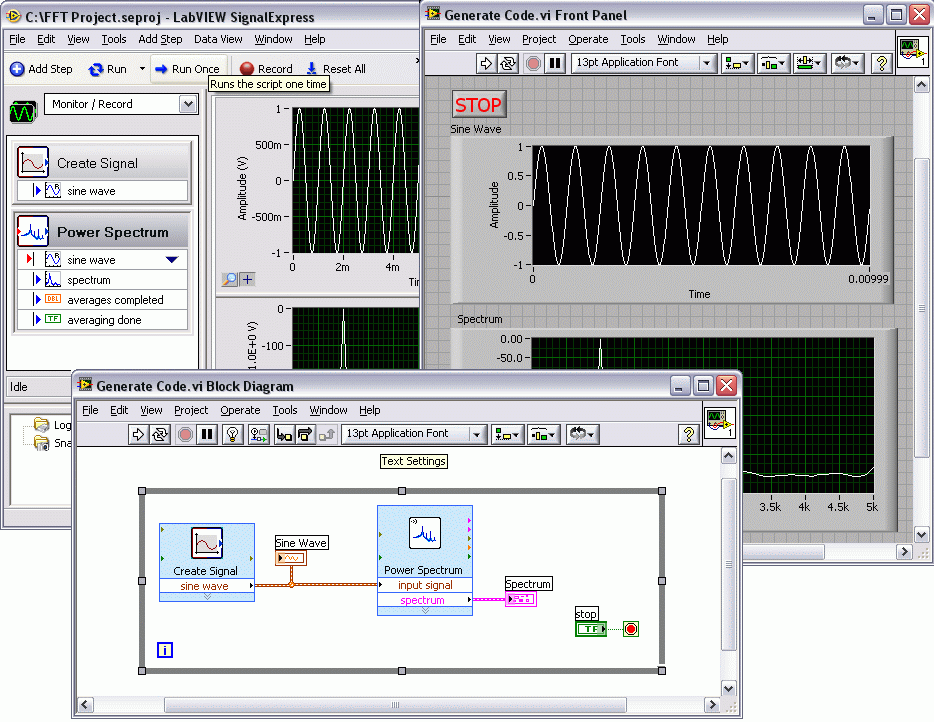Click the Run Once button
Image resolution: width=934 pixels, height=722 pixels.
pos(187,69)
